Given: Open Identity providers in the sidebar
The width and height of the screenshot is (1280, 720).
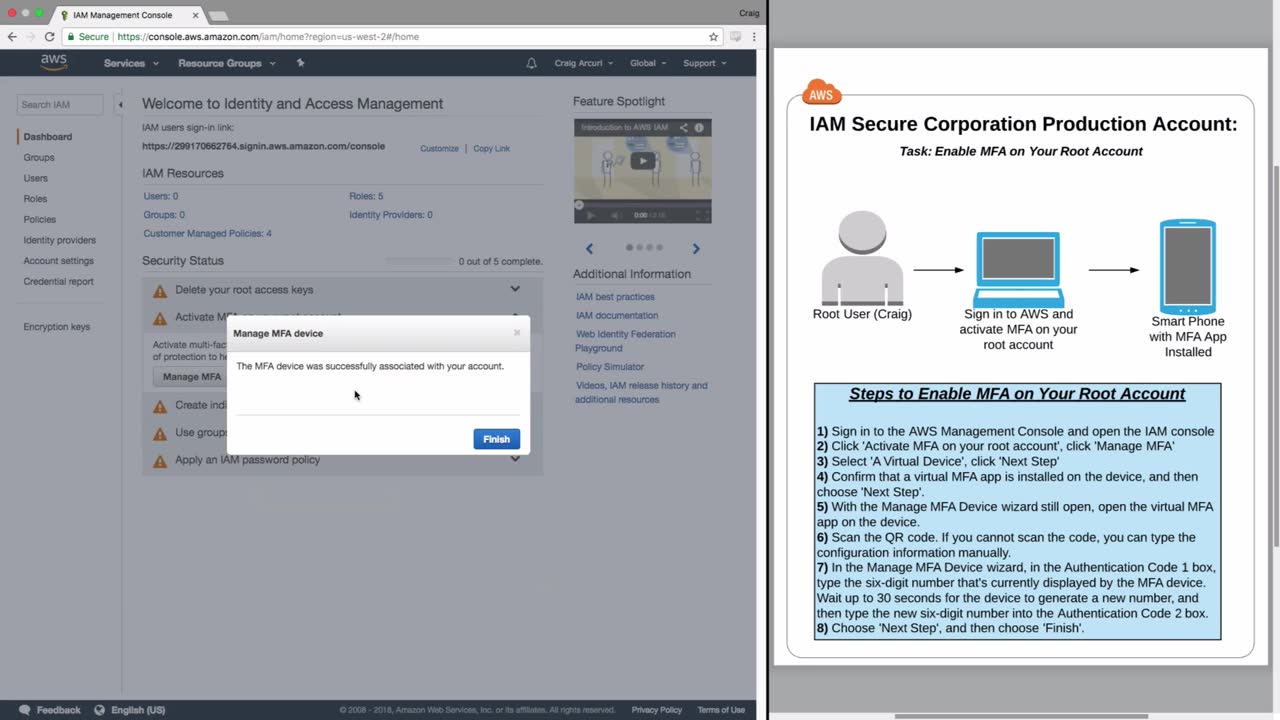Looking at the screenshot, I should pos(60,241).
